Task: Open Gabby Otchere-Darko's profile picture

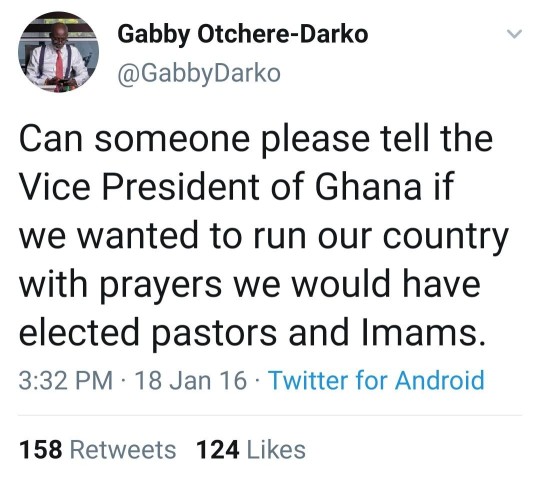Action: pos(59,52)
